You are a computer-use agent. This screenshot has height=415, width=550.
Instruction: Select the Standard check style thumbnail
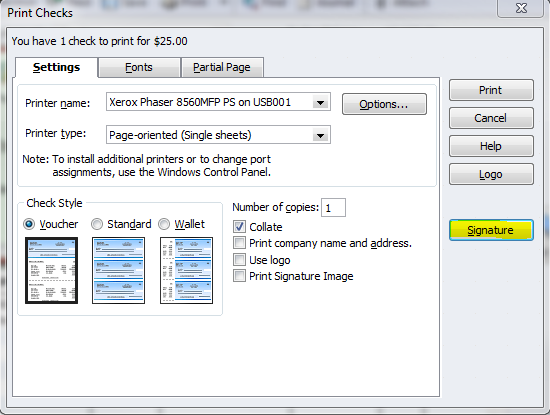(119, 270)
